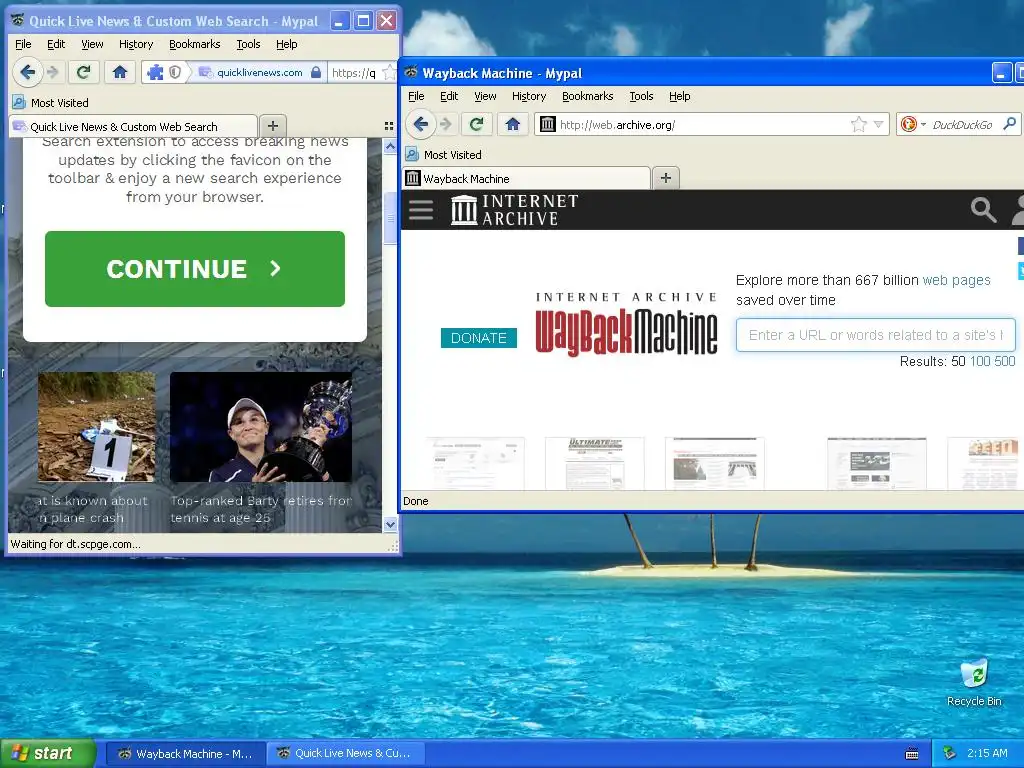The image size is (1024, 768).
Task: Reload page in Quick Live News window
Action: pos(83,72)
